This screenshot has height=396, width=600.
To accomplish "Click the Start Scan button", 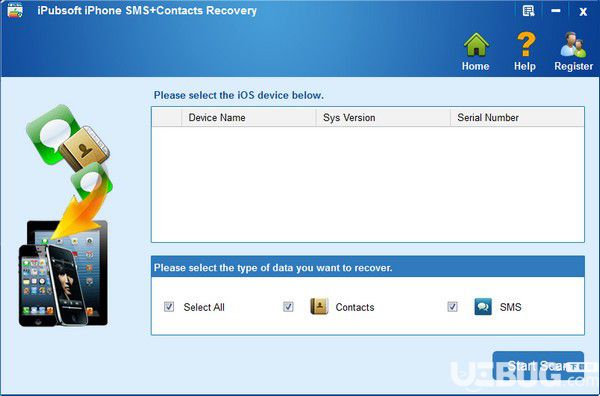I will click(538, 366).
